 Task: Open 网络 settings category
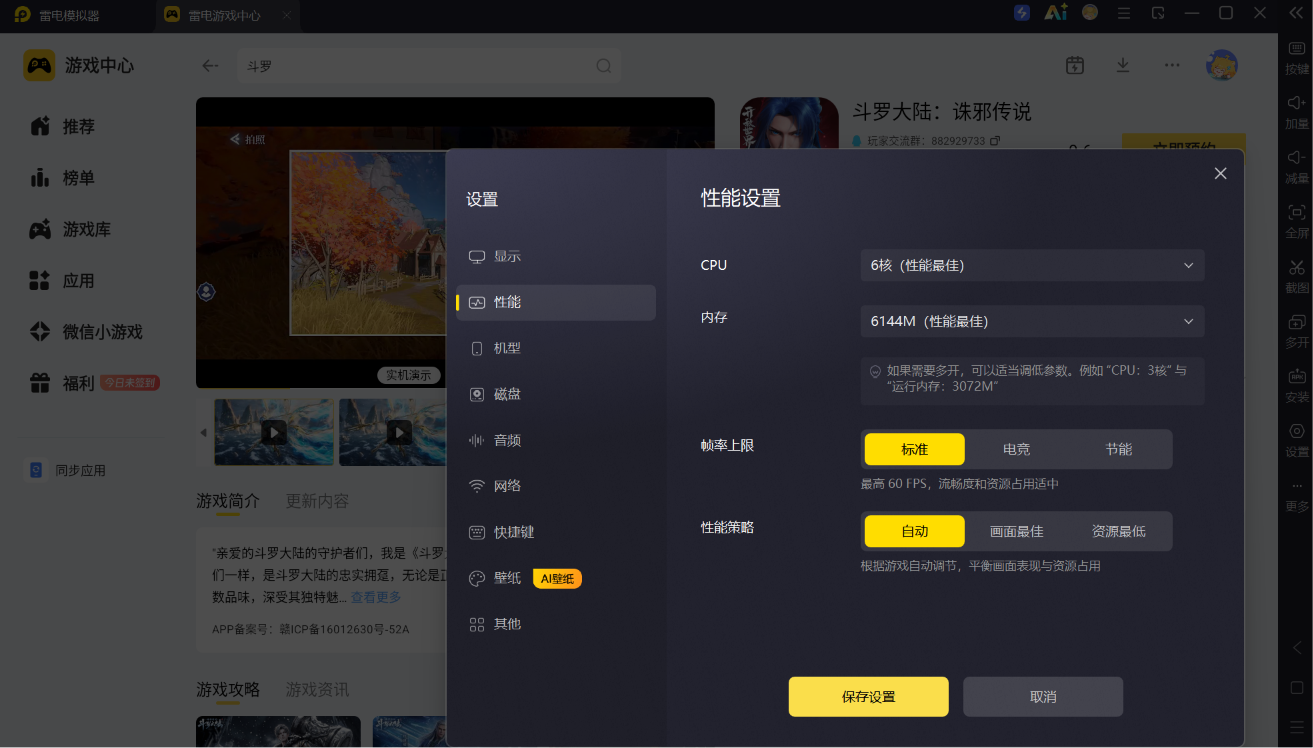[556, 486]
